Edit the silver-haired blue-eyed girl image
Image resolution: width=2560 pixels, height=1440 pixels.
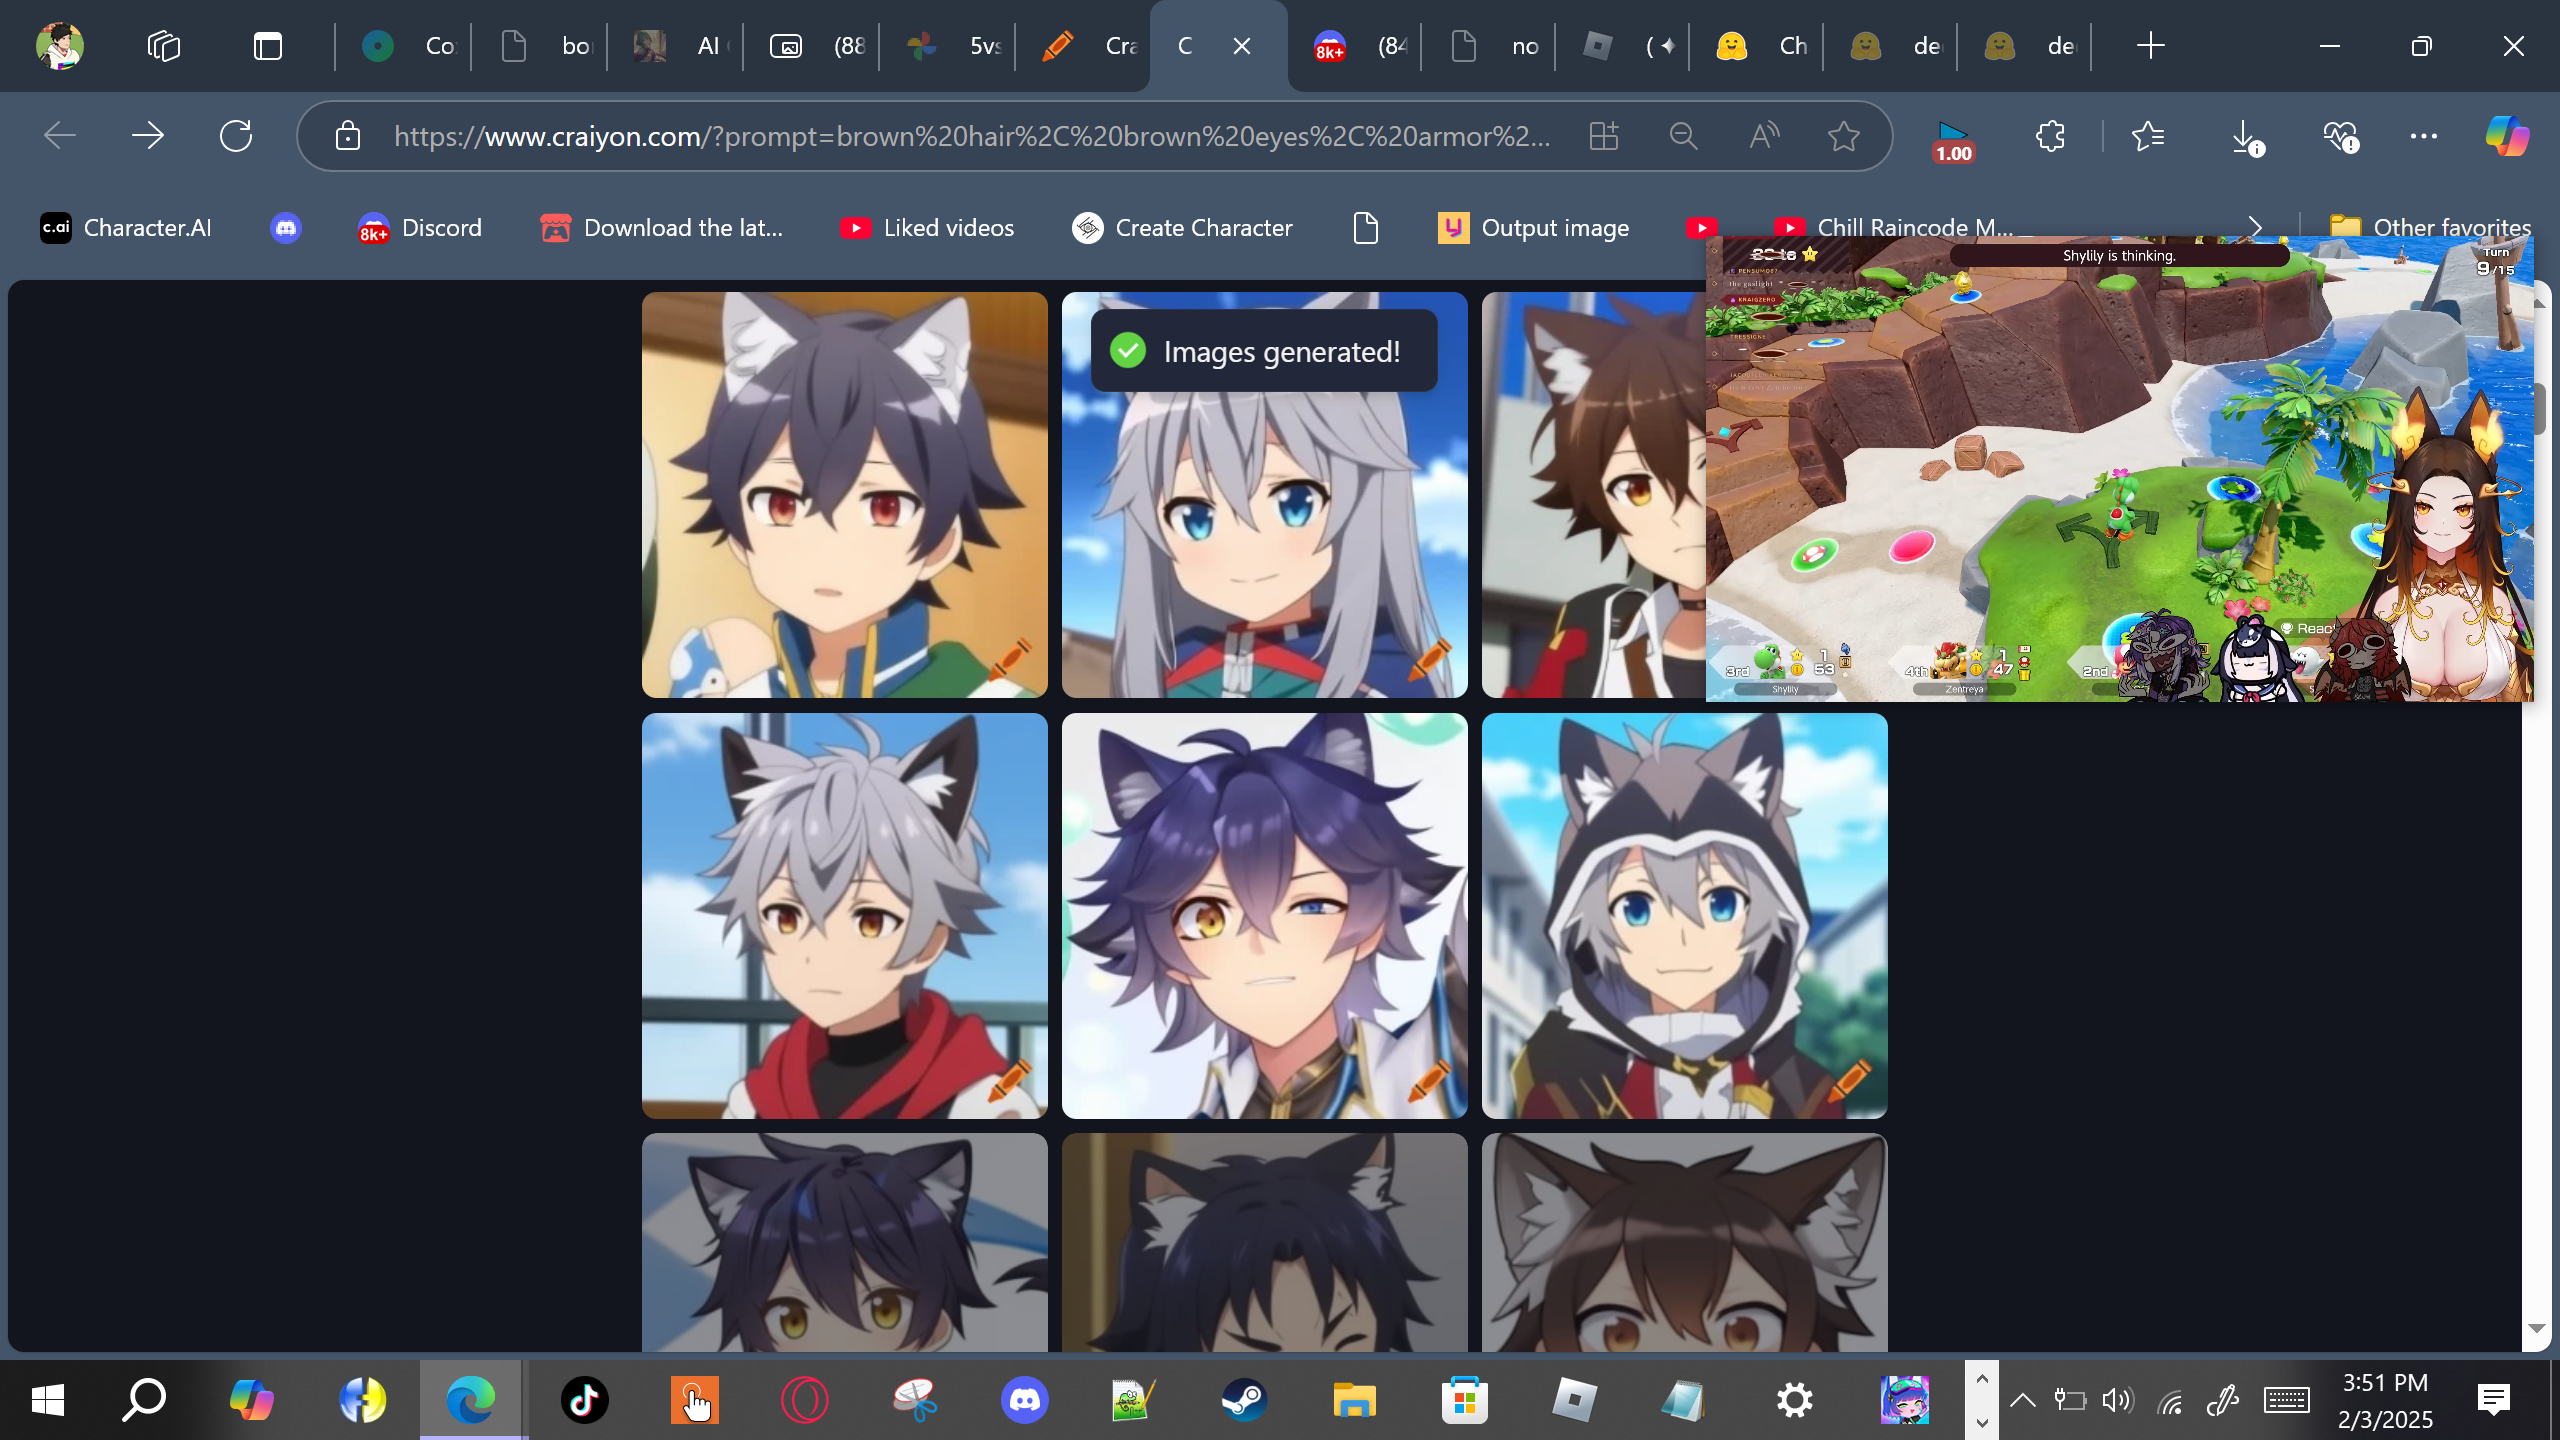click(1429, 659)
